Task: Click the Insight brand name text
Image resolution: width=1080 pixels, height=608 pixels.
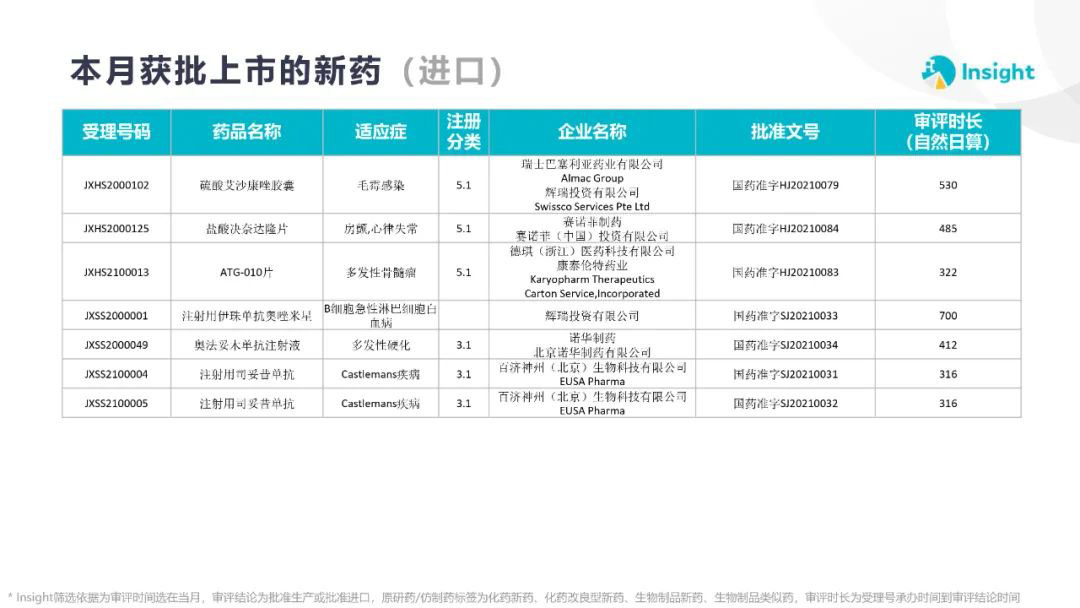Action: 997,72
